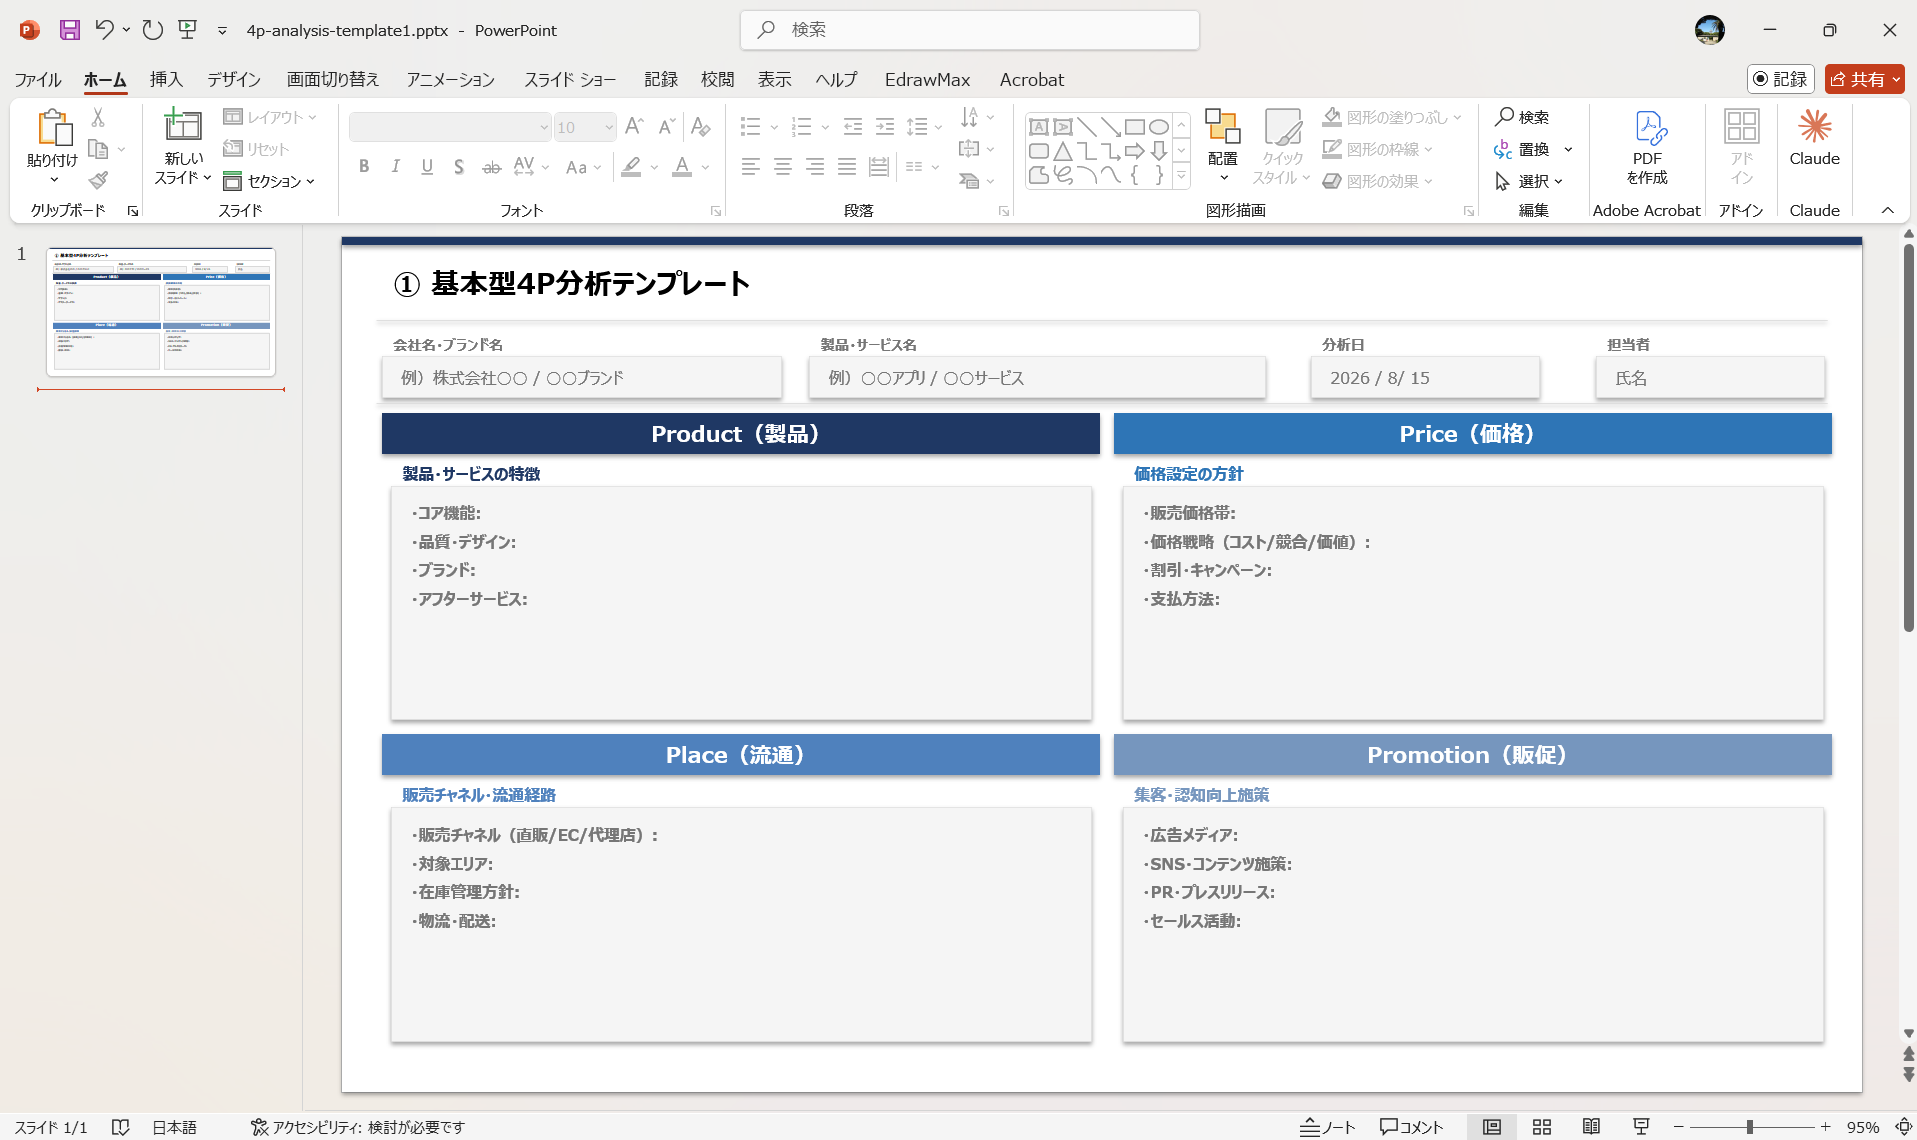The height and width of the screenshot is (1140, 1917).
Task: Click the Format Painter brush icon
Action: tap(98, 181)
